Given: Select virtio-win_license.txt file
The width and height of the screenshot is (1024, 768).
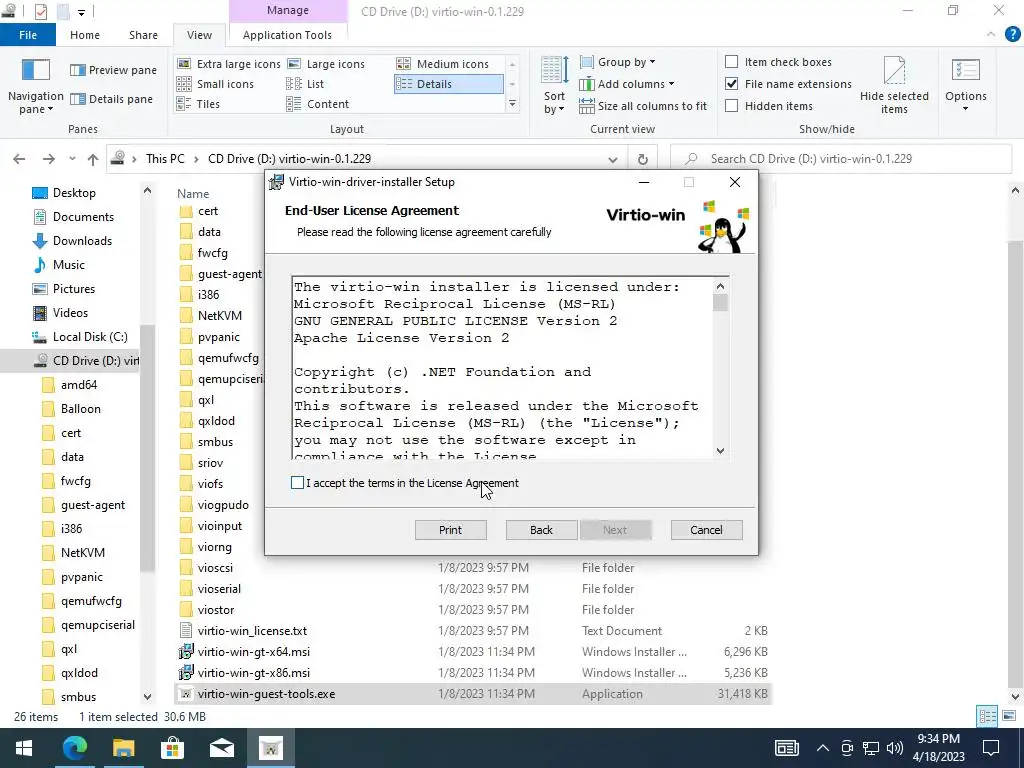Looking at the screenshot, I should coord(252,631).
